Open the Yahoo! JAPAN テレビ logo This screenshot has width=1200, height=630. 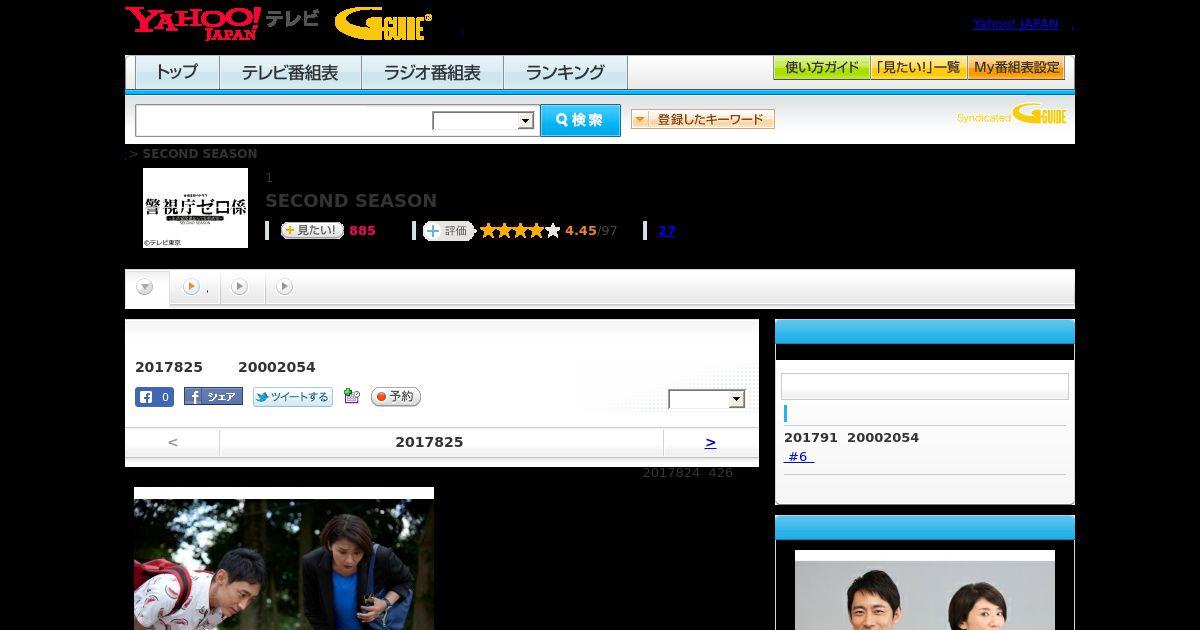click(222, 23)
